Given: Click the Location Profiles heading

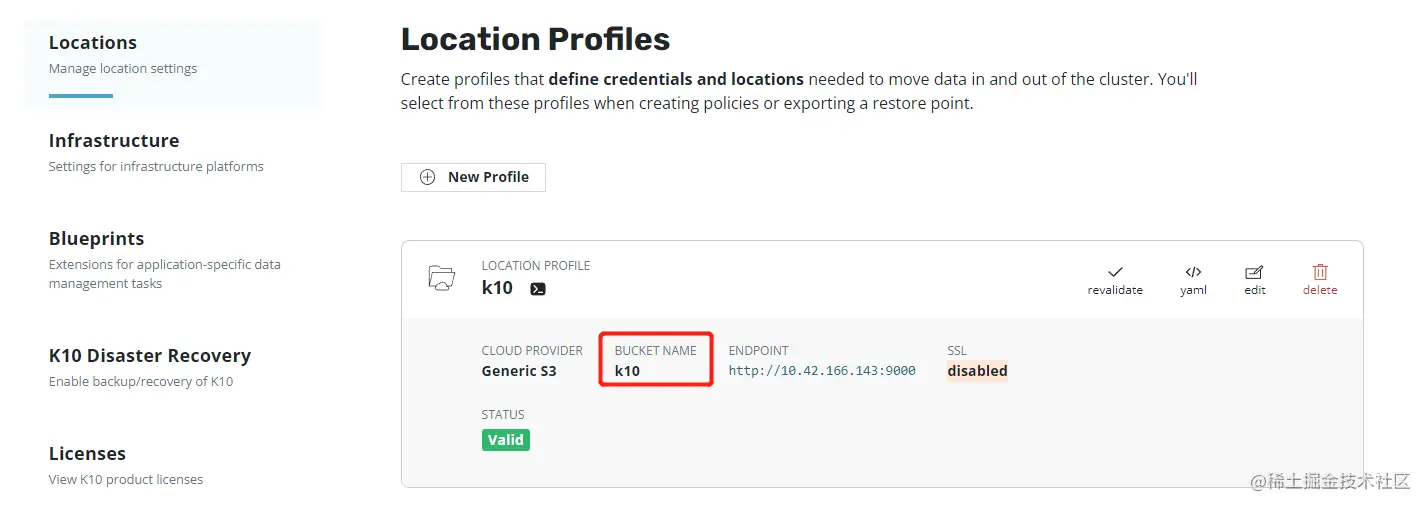Looking at the screenshot, I should (x=535, y=40).
